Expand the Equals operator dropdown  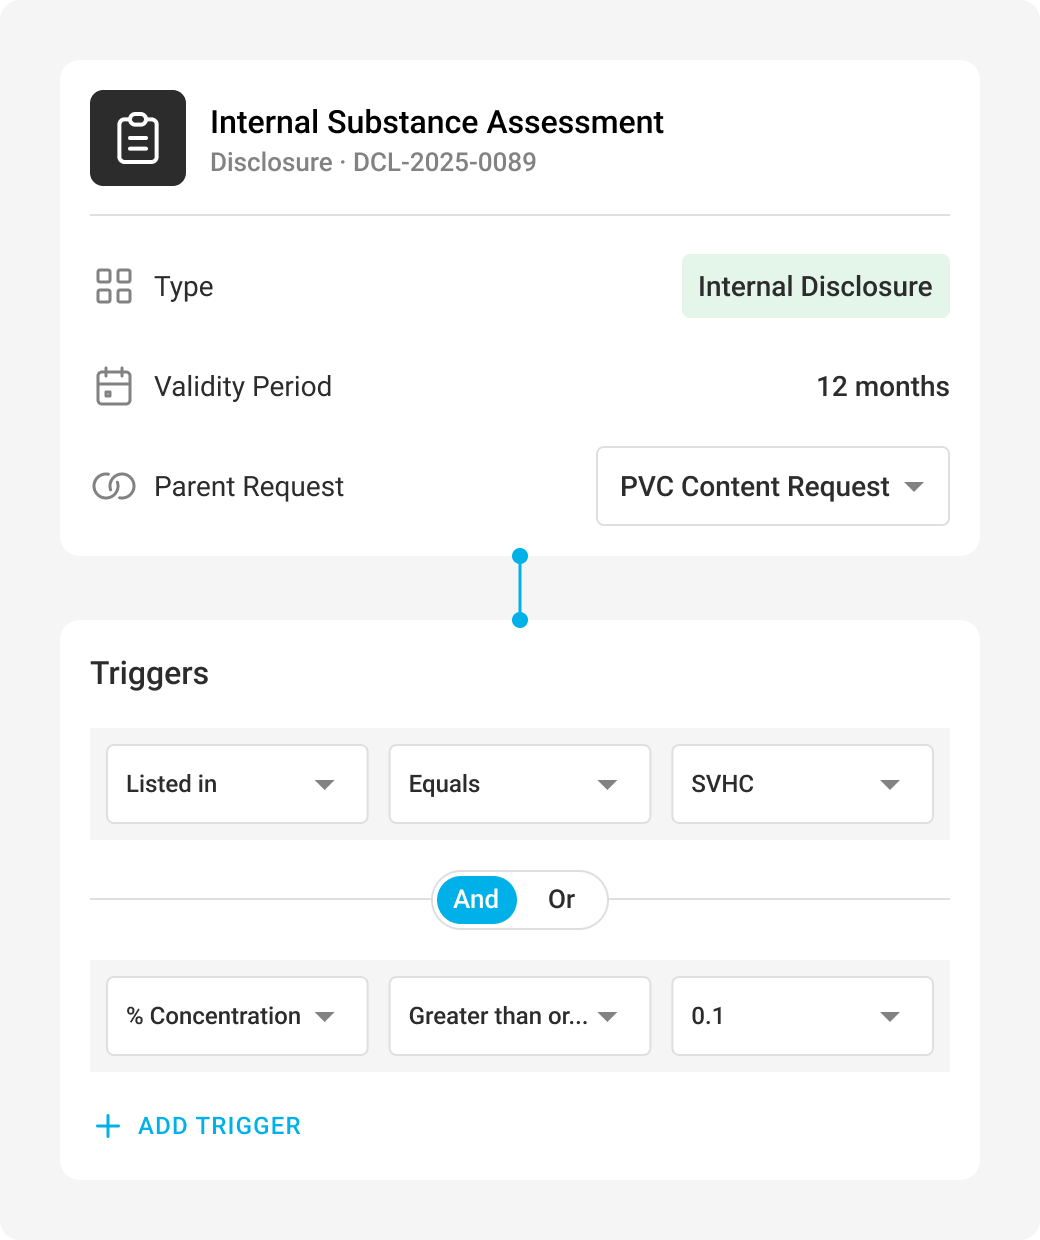coord(519,784)
